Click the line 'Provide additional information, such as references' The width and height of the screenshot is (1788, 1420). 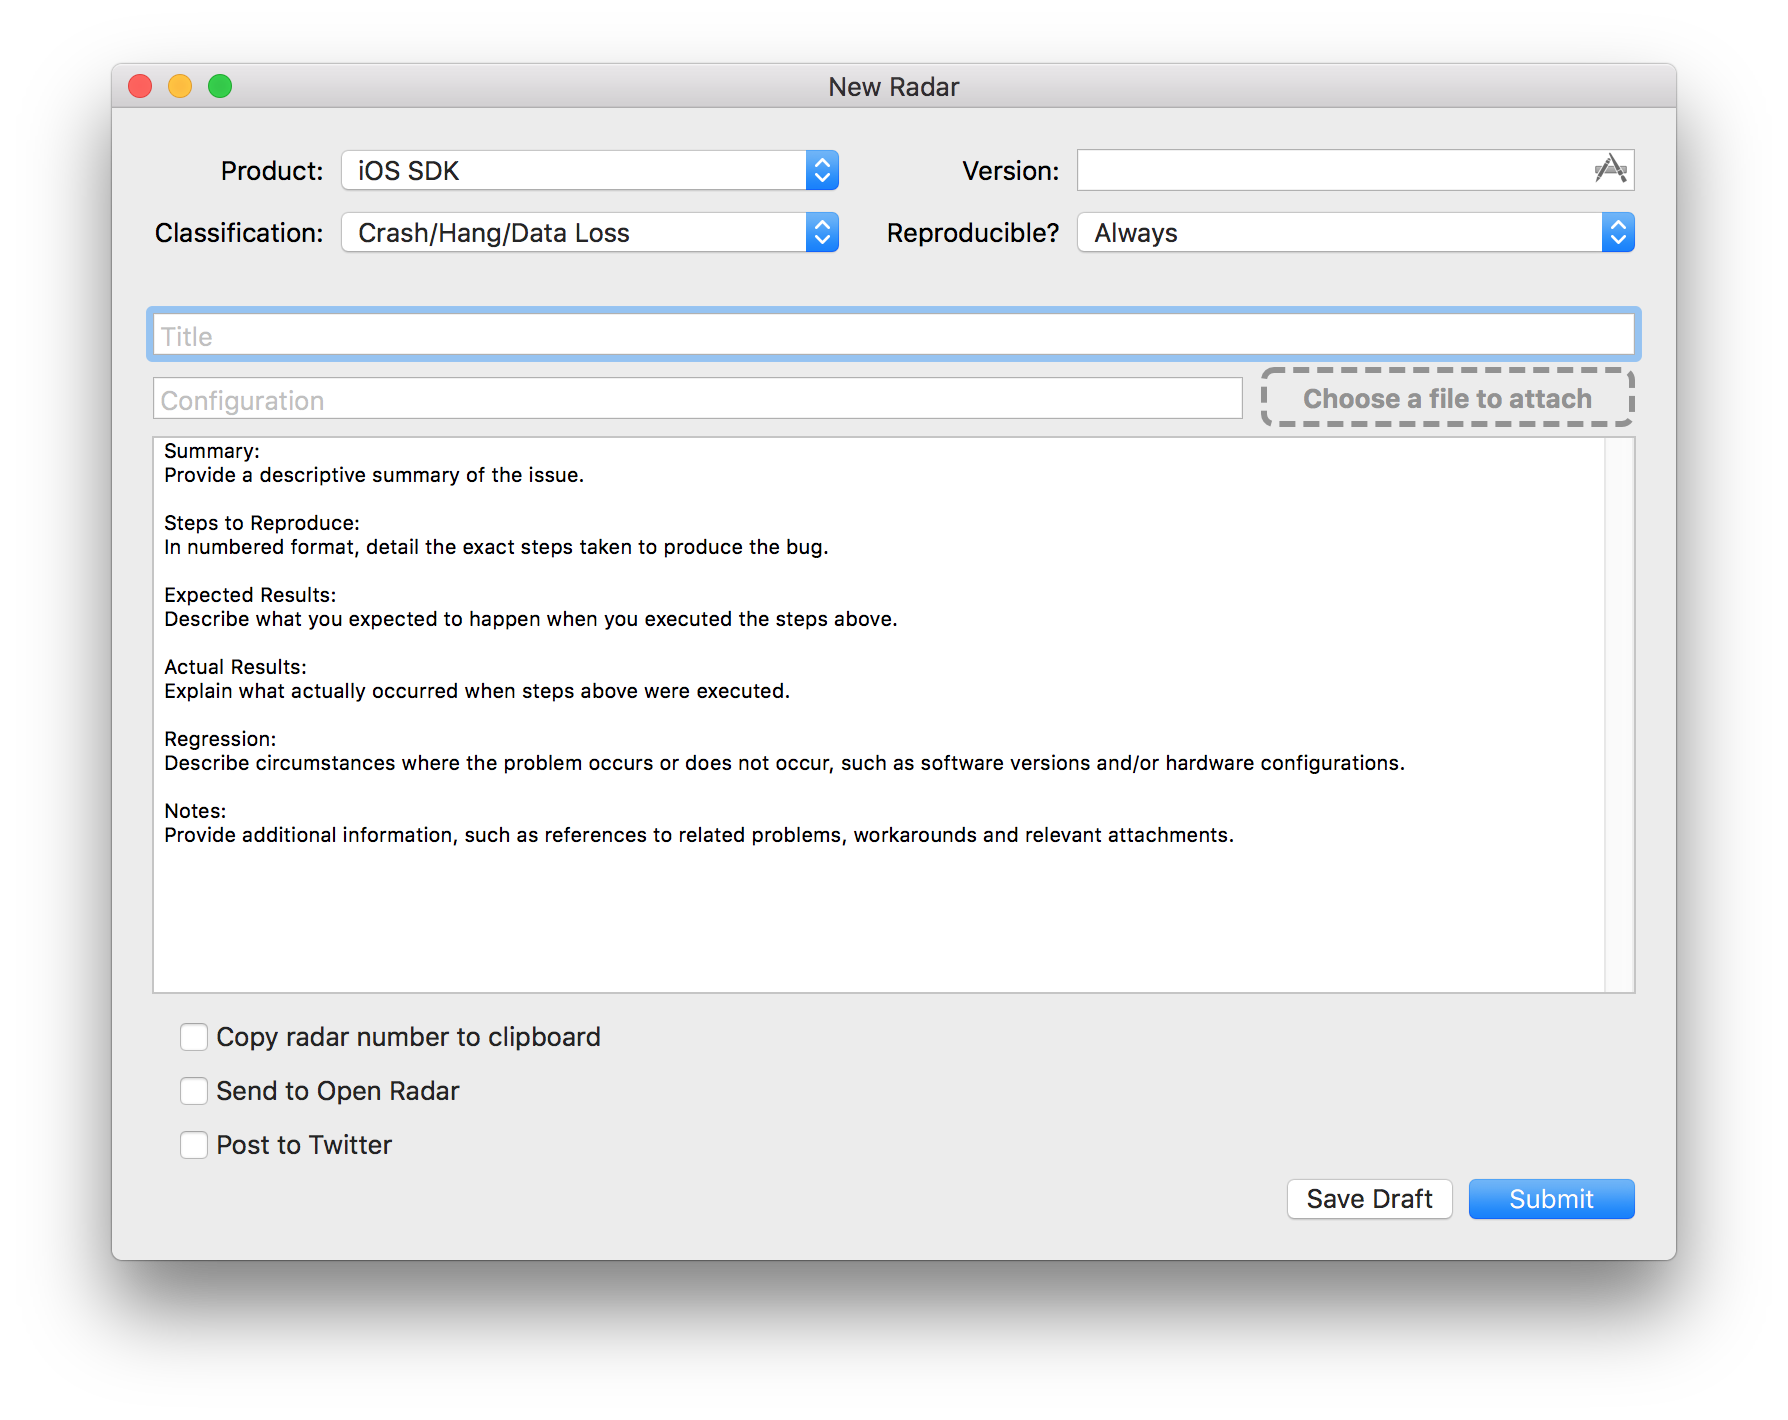tap(699, 835)
